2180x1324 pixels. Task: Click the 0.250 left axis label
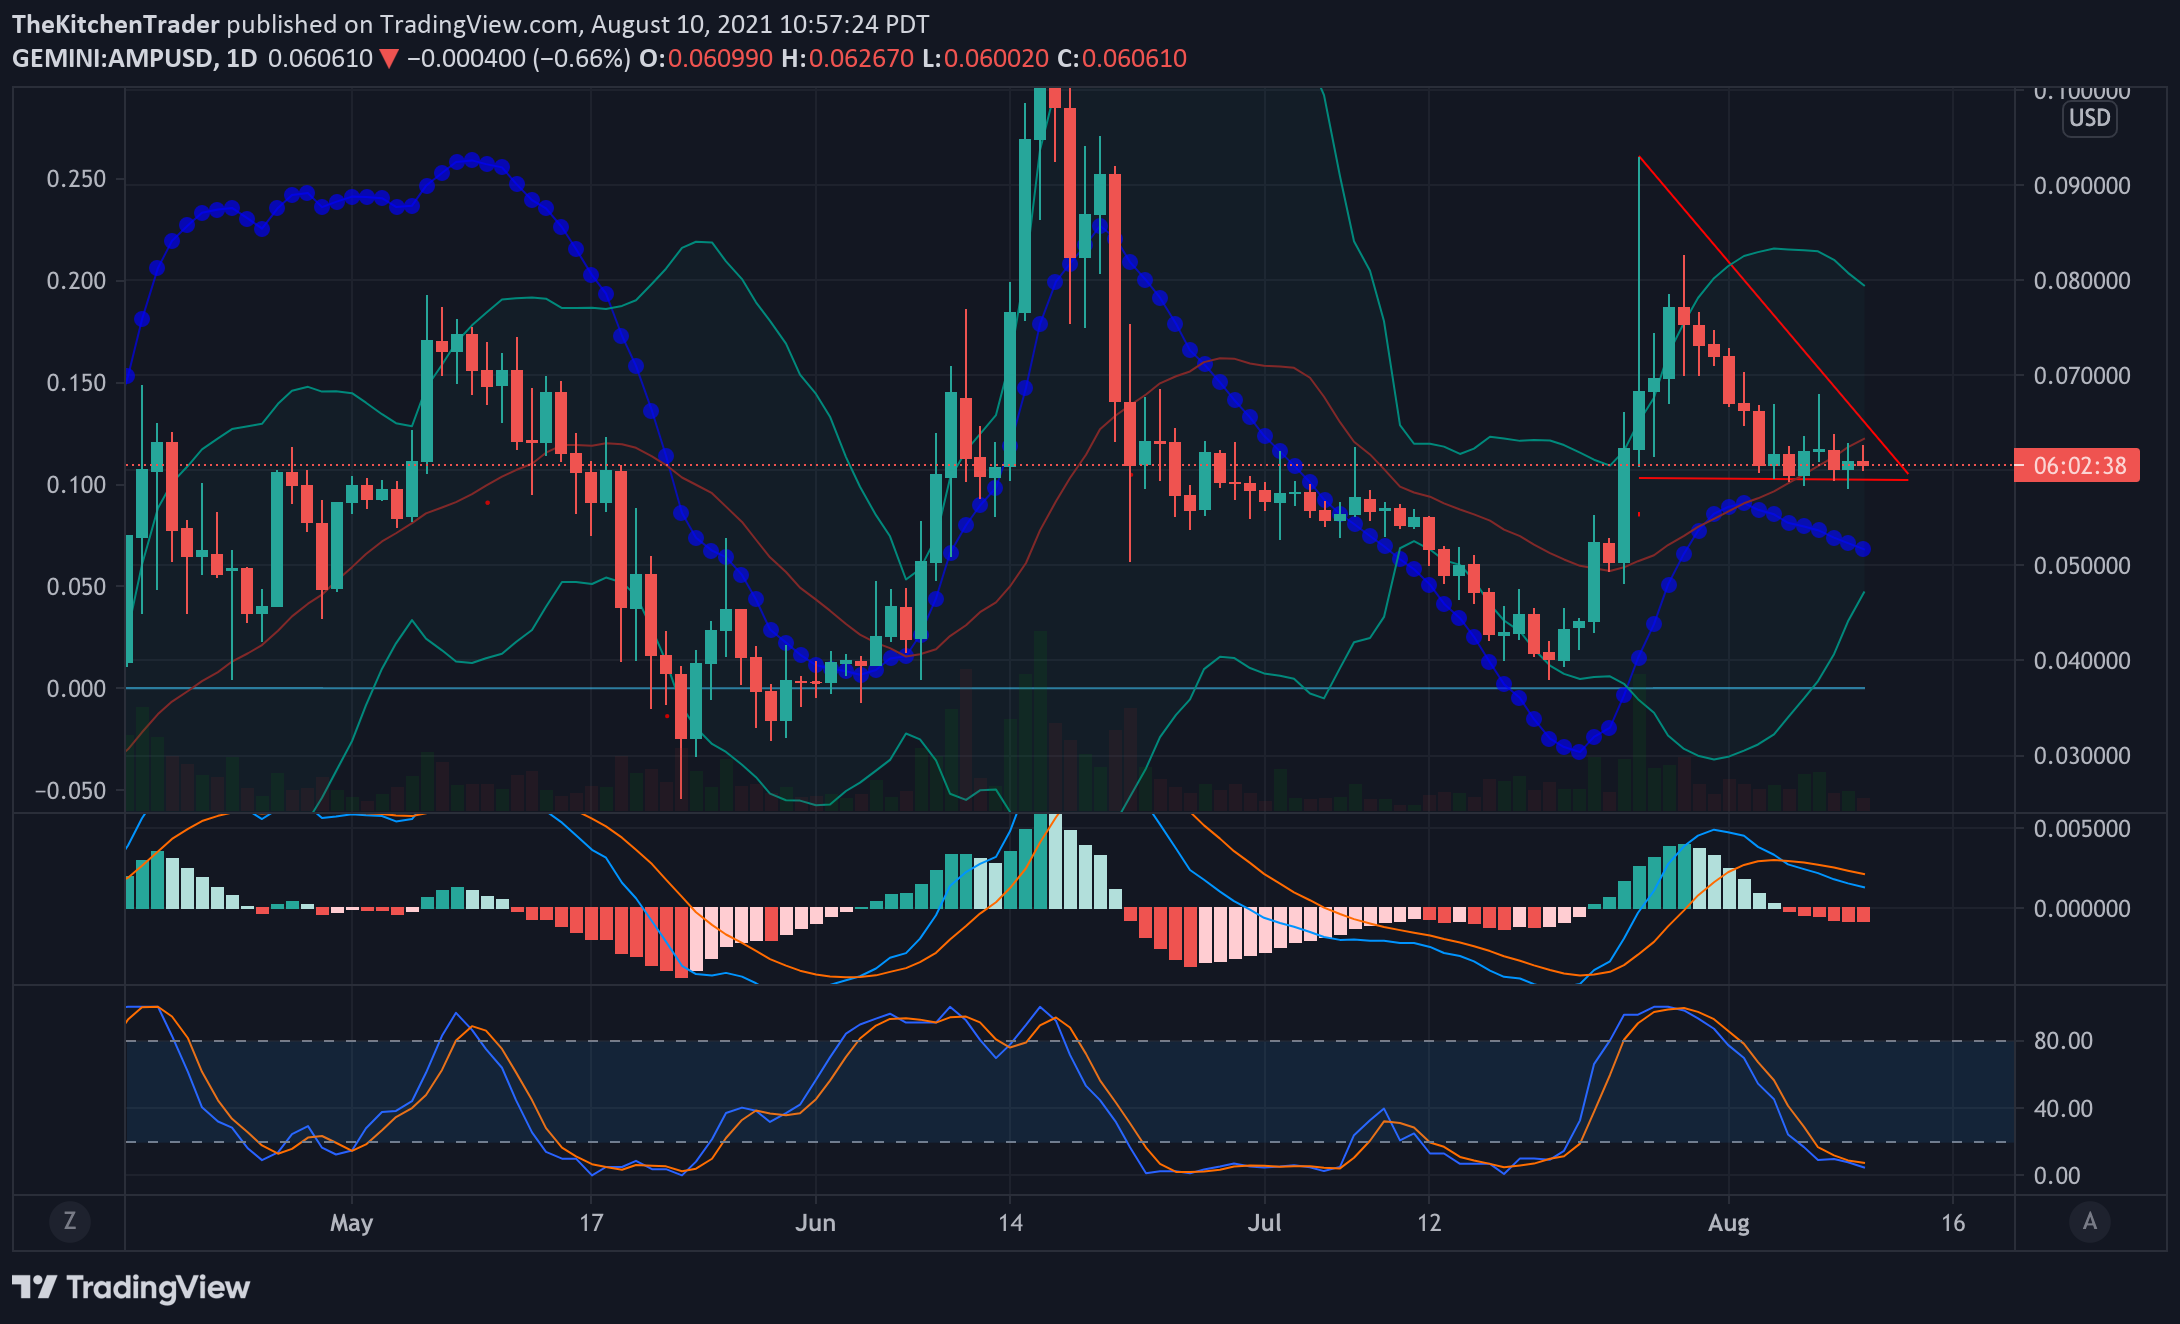pyautogui.click(x=76, y=179)
